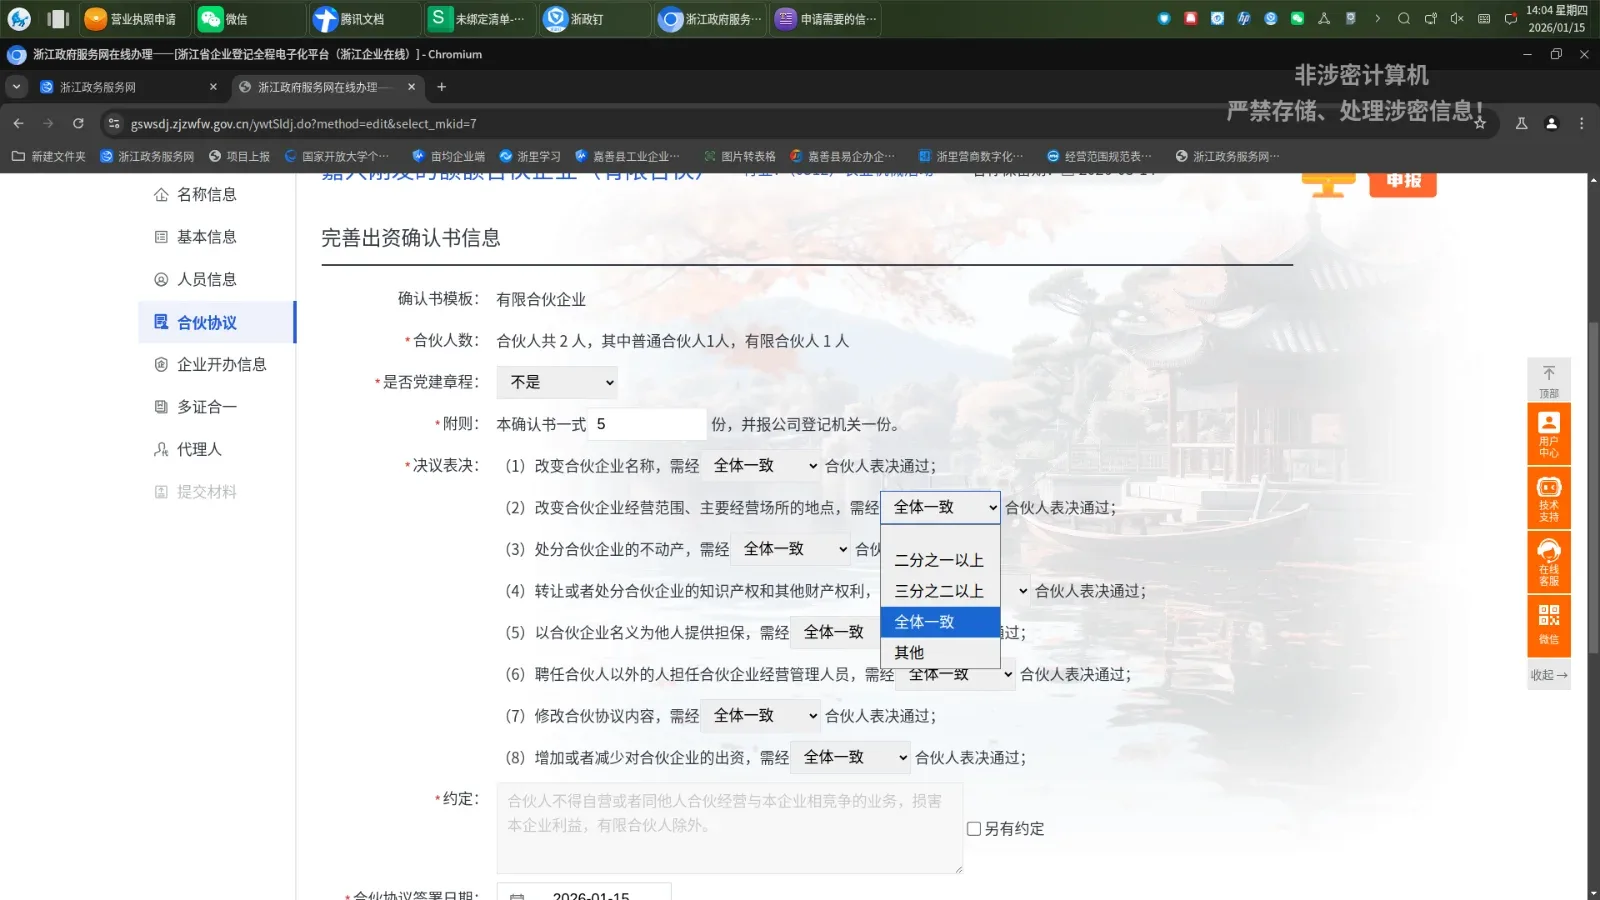The height and width of the screenshot is (900, 1600).
Task: Open 经营范围规范表 bookmark
Action: (x=1099, y=156)
